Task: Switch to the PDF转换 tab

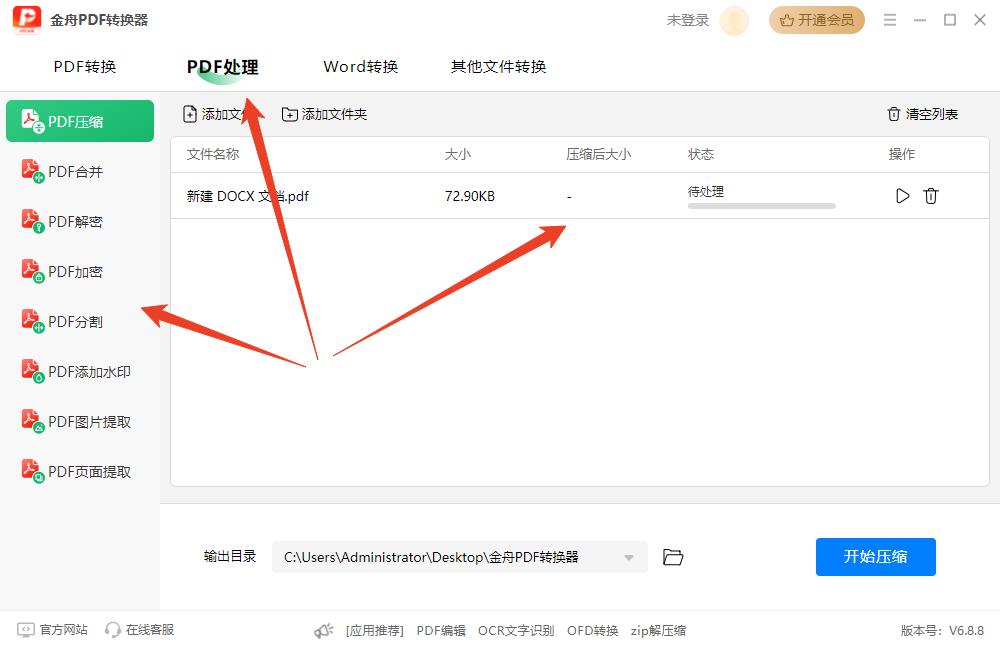Action: [x=85, y=67]
